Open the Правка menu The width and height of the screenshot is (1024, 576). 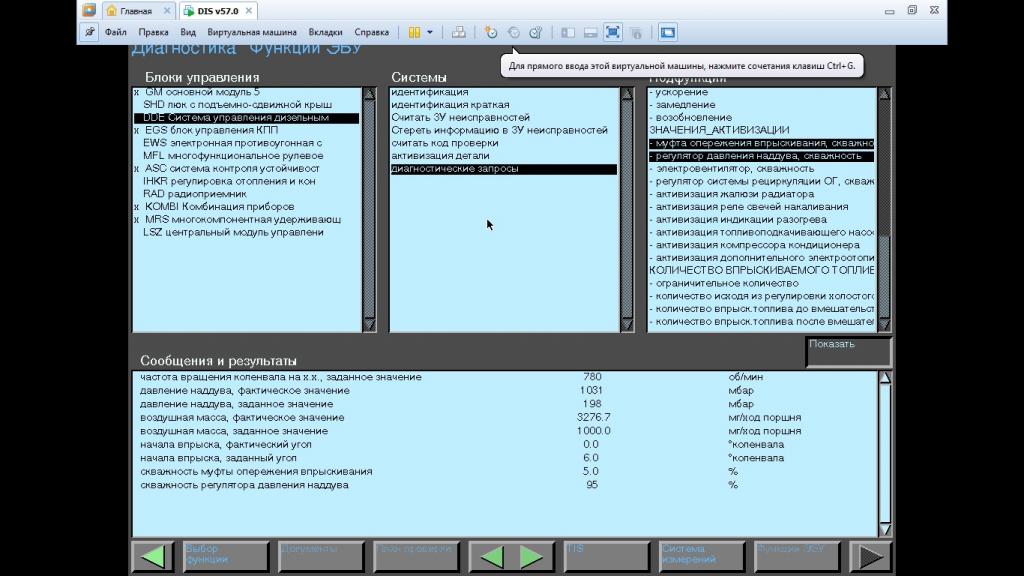click(153, 32)
